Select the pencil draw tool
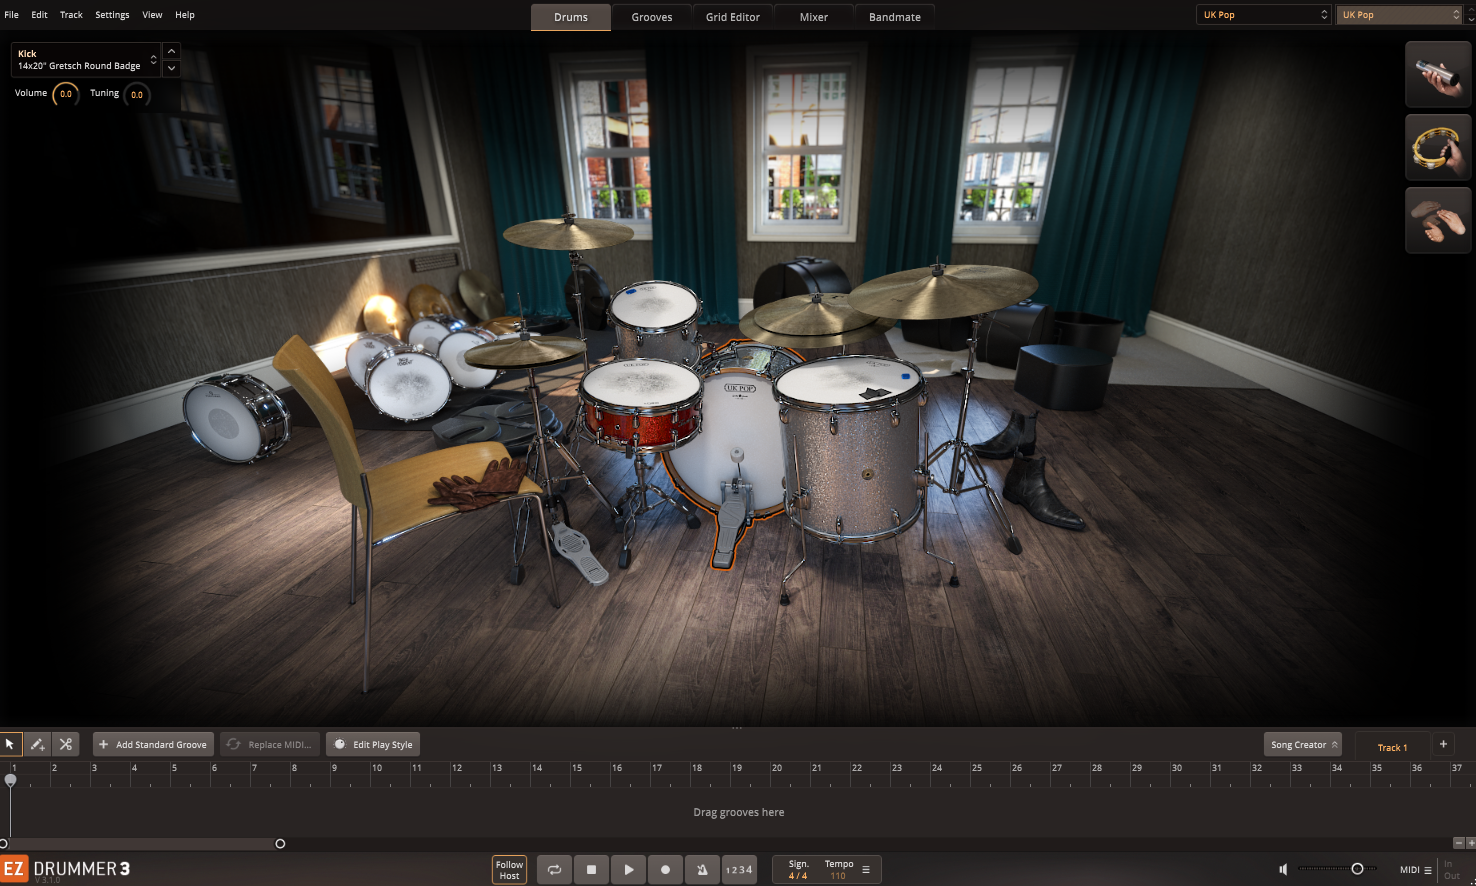 coord(37,744)
